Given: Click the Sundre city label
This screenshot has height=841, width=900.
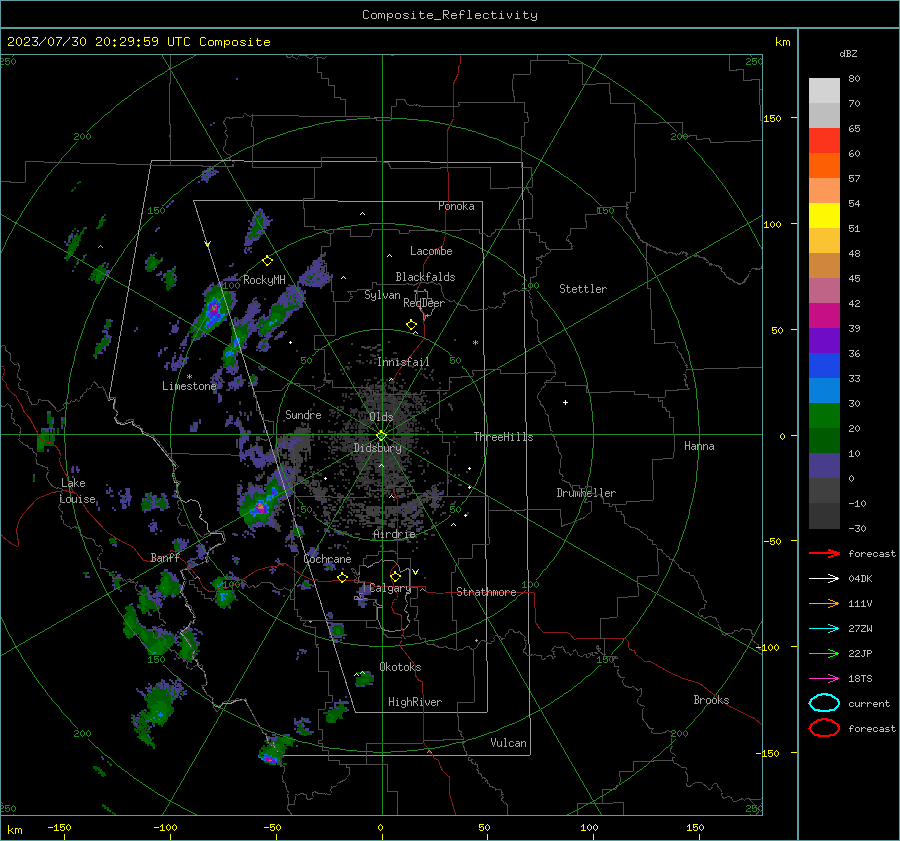Looking at the screenshot, I should click(x=303, y=414).
